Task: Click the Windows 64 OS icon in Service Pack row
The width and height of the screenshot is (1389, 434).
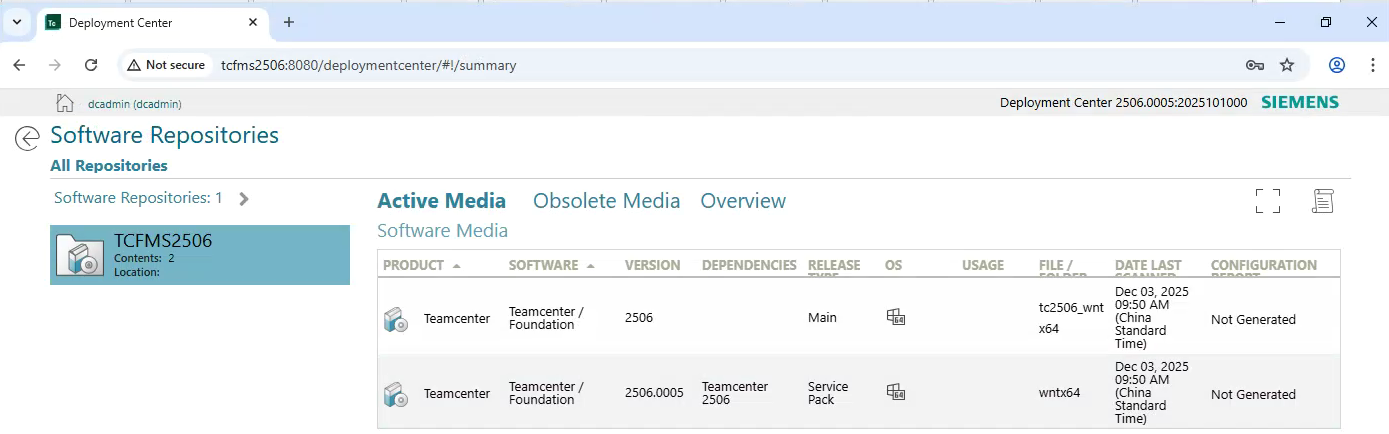Action: (x=895, y=392)
